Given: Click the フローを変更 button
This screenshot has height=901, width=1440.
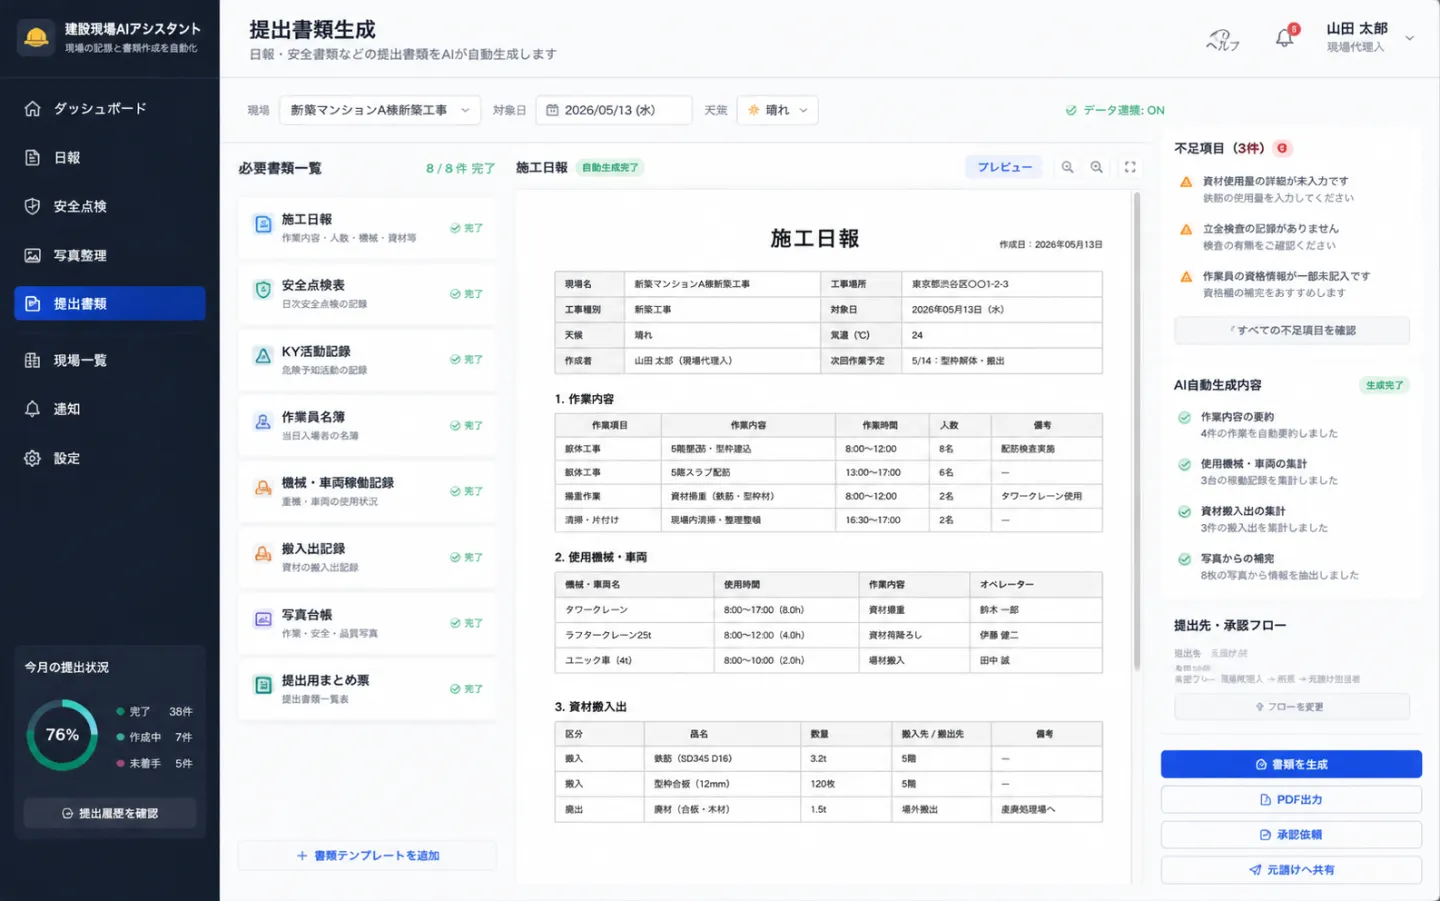Looking at the screenshot, I should (x=1291, y=707).
